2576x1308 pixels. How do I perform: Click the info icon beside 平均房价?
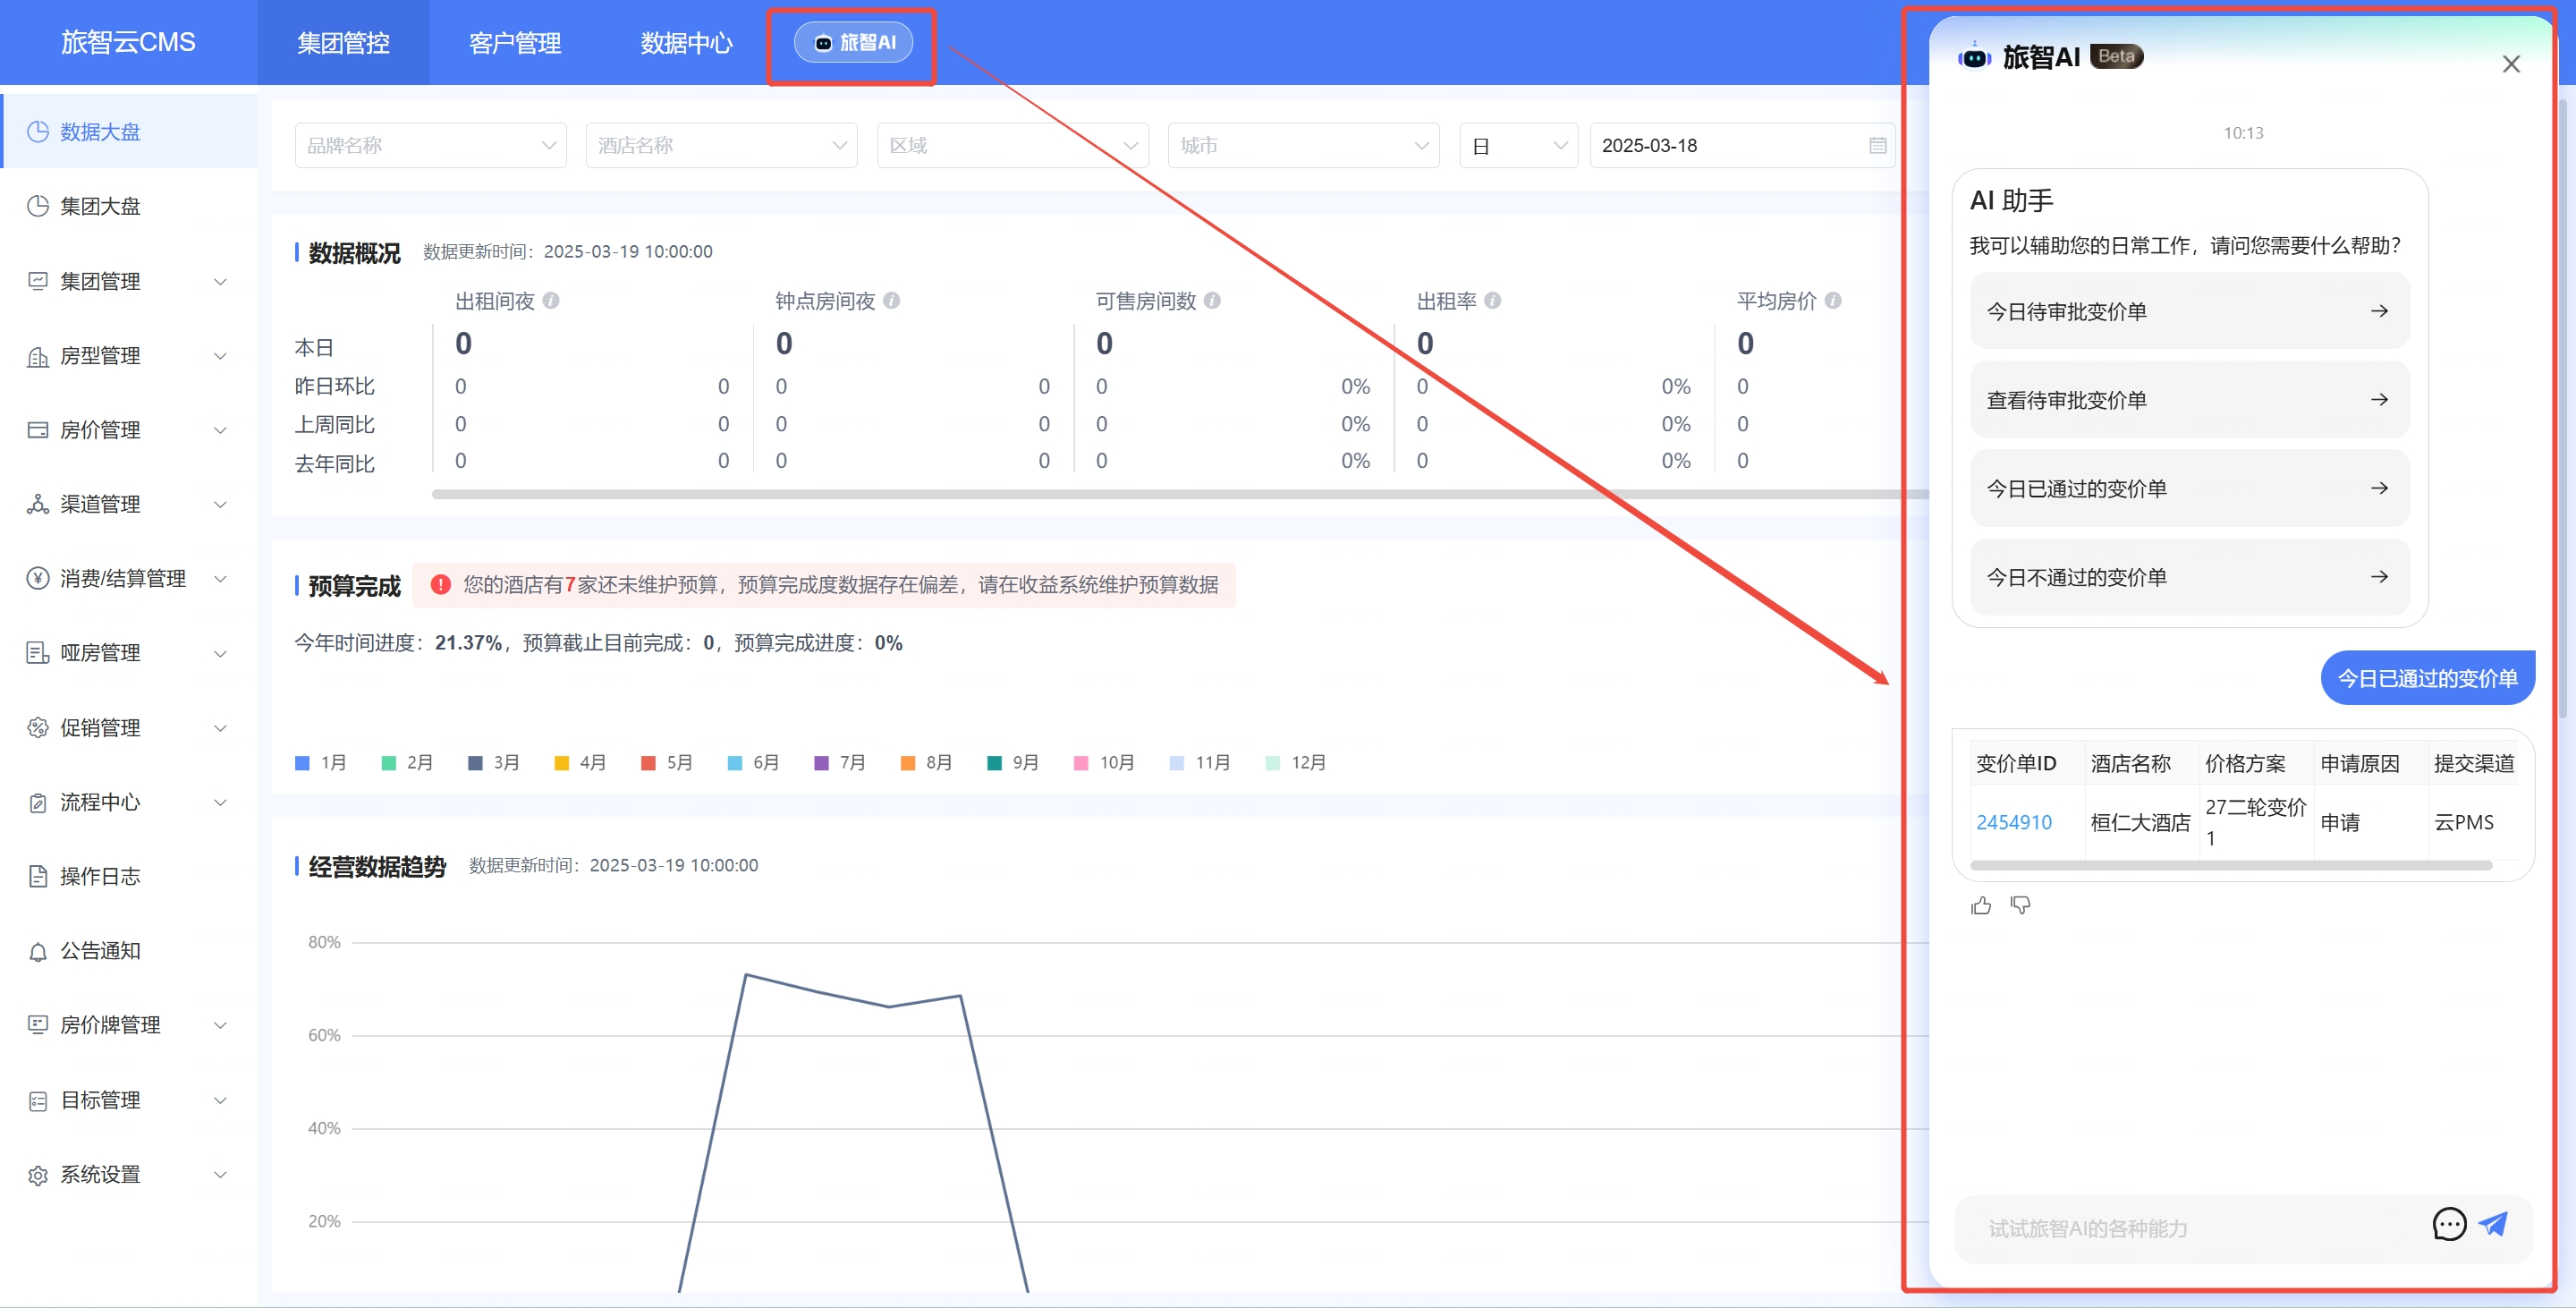[1833, 300]
